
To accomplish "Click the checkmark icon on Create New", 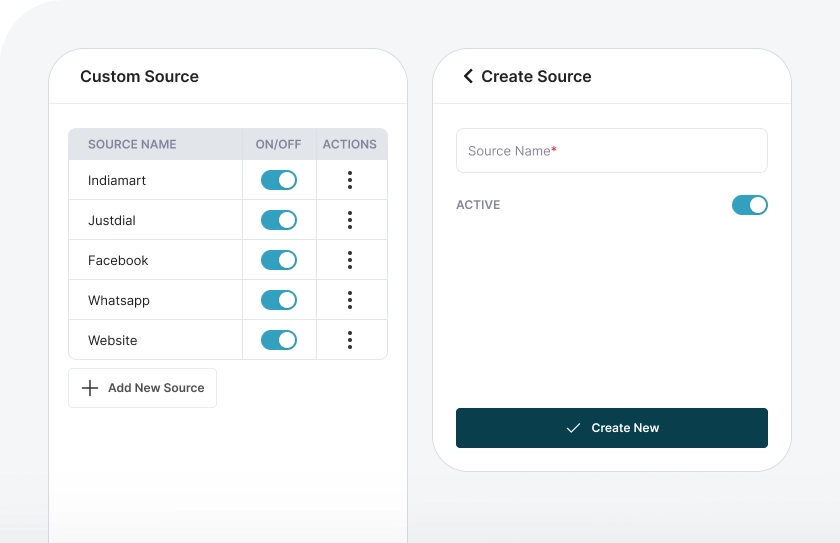I will [573, 428].
